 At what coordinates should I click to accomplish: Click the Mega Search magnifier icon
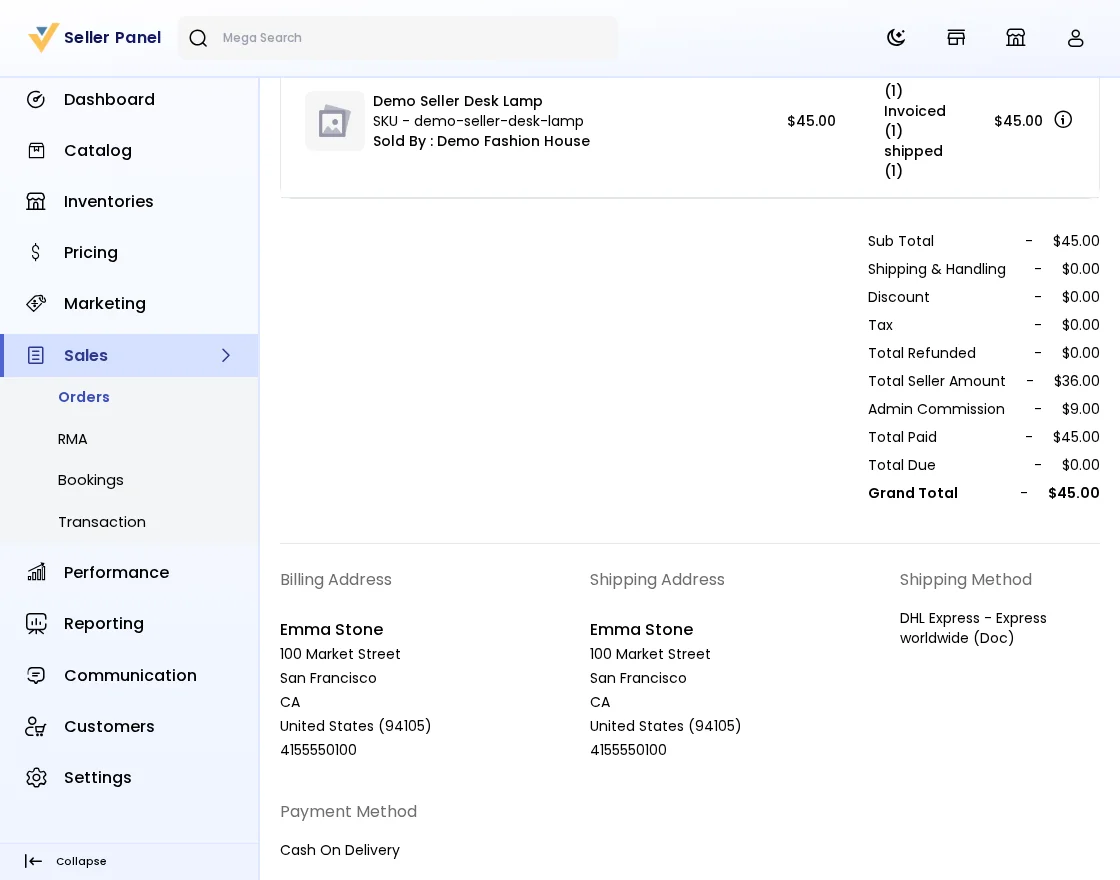199,38
